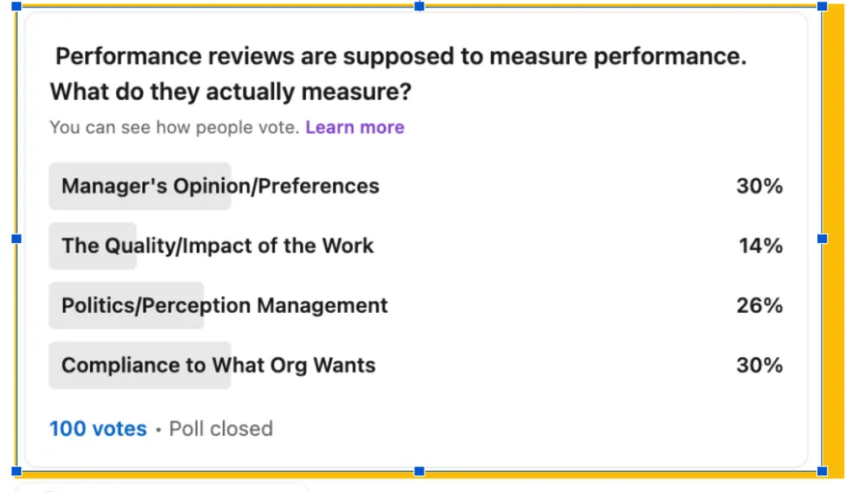Click the 30% result beside Compliance option
This screenshot has height=492, width=860.
759,365
